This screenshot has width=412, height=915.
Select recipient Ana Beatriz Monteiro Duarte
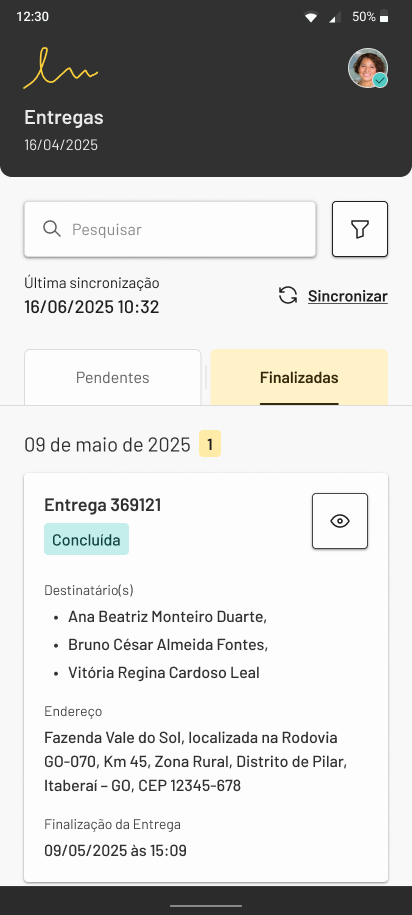coord(167,617)
